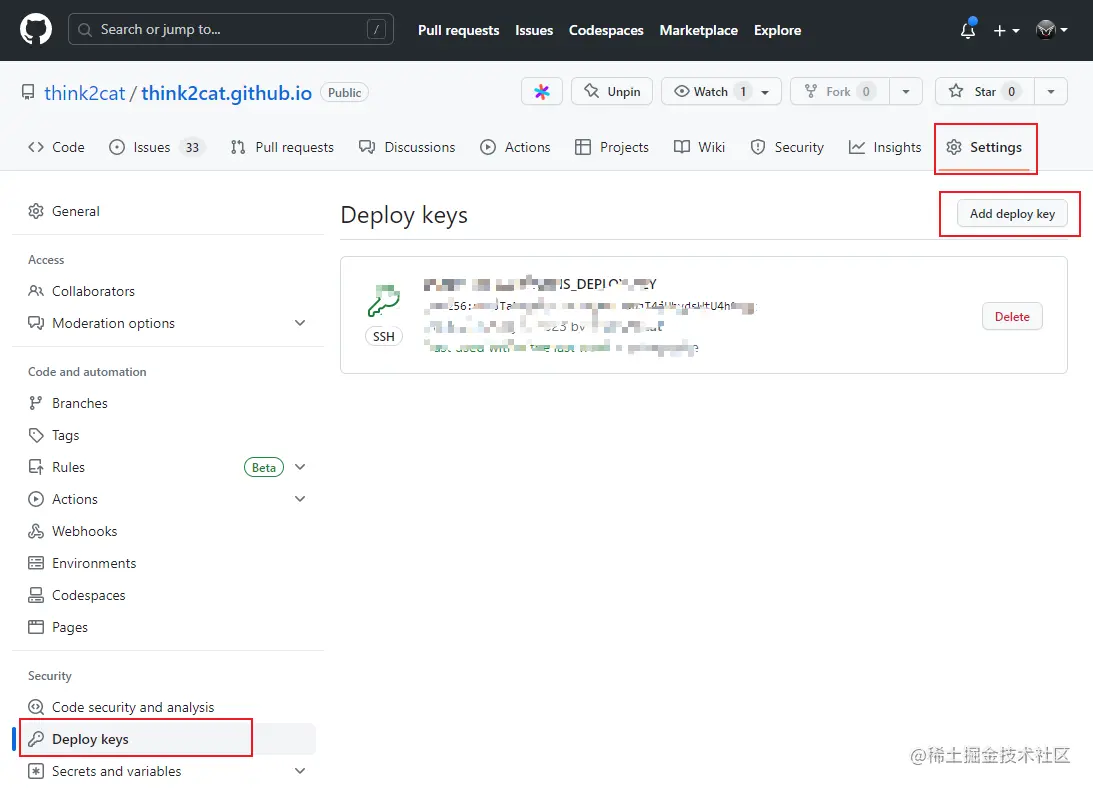The width and height of the screenshot is (1093, 788).
Task: Go to Issues in top navigation
Action: 534,30
